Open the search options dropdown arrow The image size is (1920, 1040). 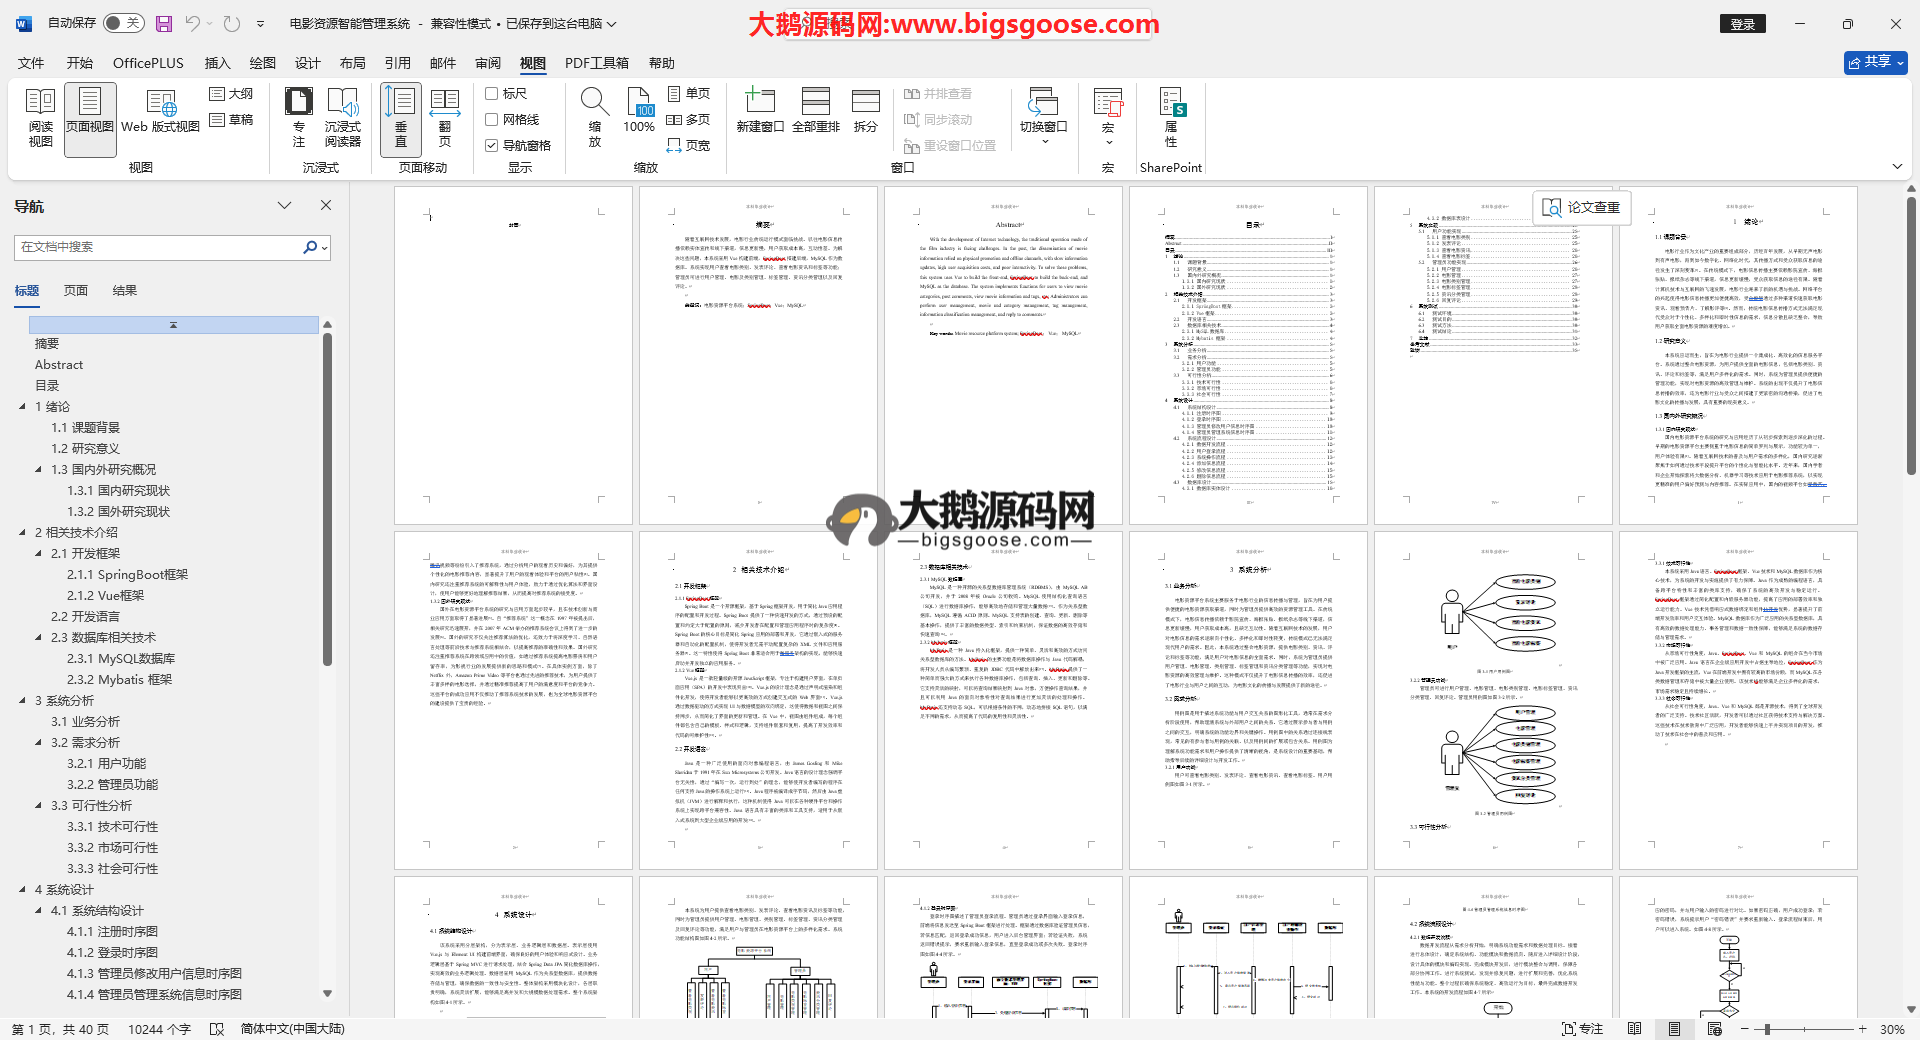[x=325, y=248]
